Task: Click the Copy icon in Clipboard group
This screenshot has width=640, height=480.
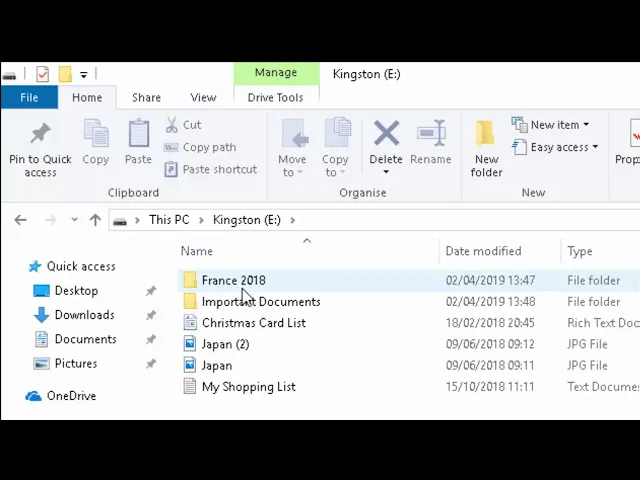Action: tap(96, 133)
